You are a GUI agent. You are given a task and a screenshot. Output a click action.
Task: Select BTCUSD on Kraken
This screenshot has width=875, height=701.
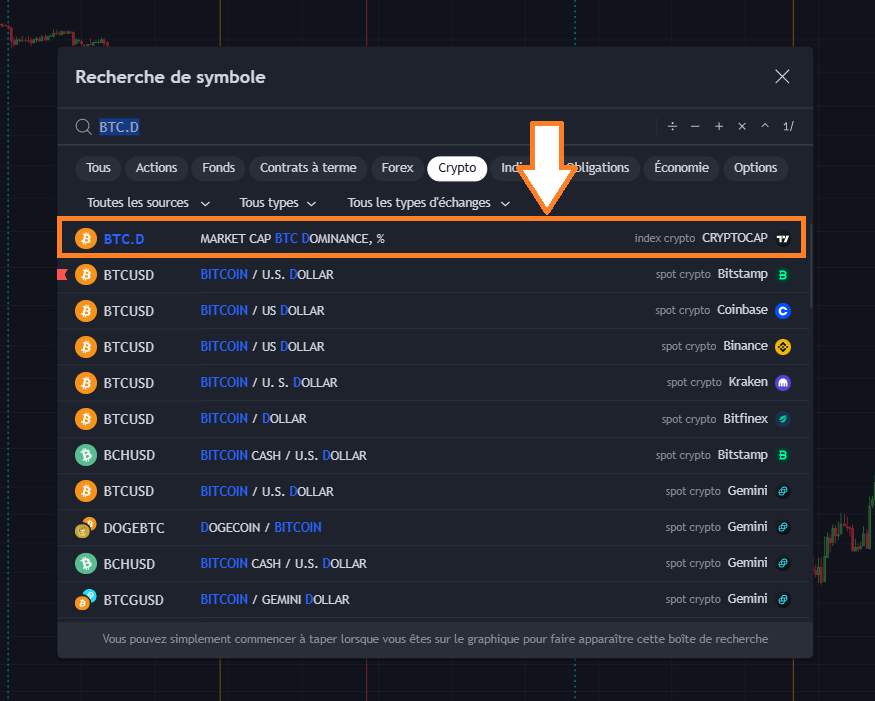434,383
